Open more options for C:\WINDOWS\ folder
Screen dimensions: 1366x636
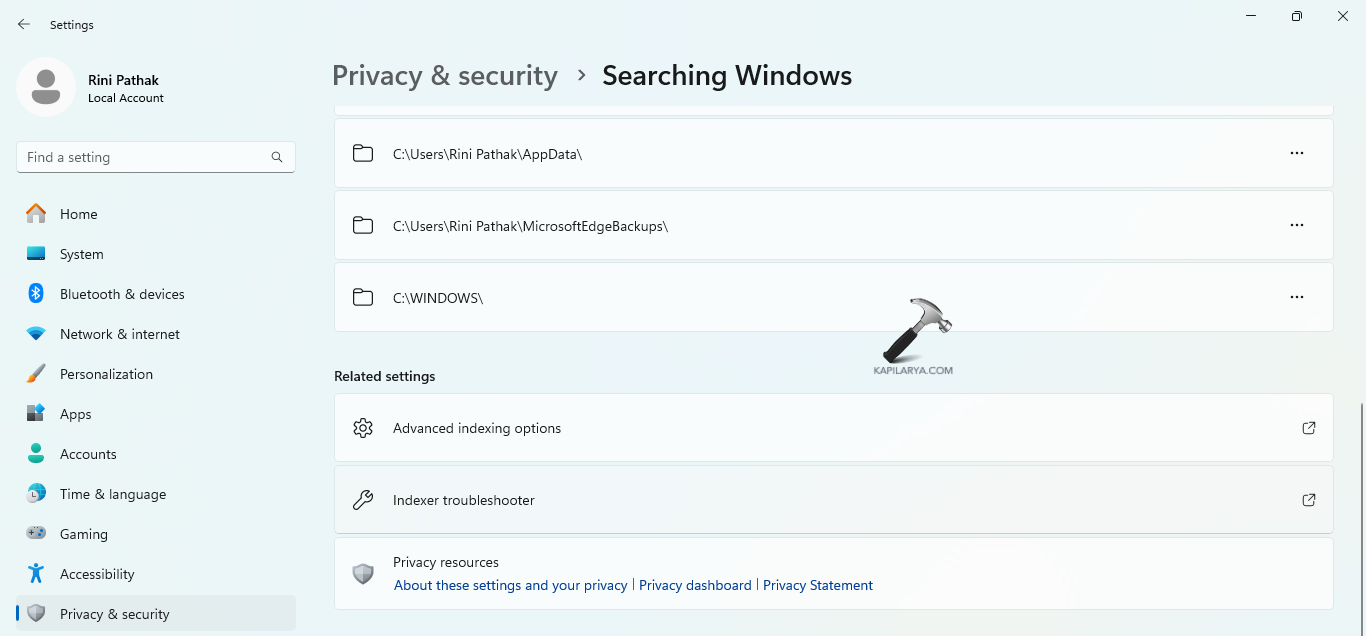pos(1297,297)
